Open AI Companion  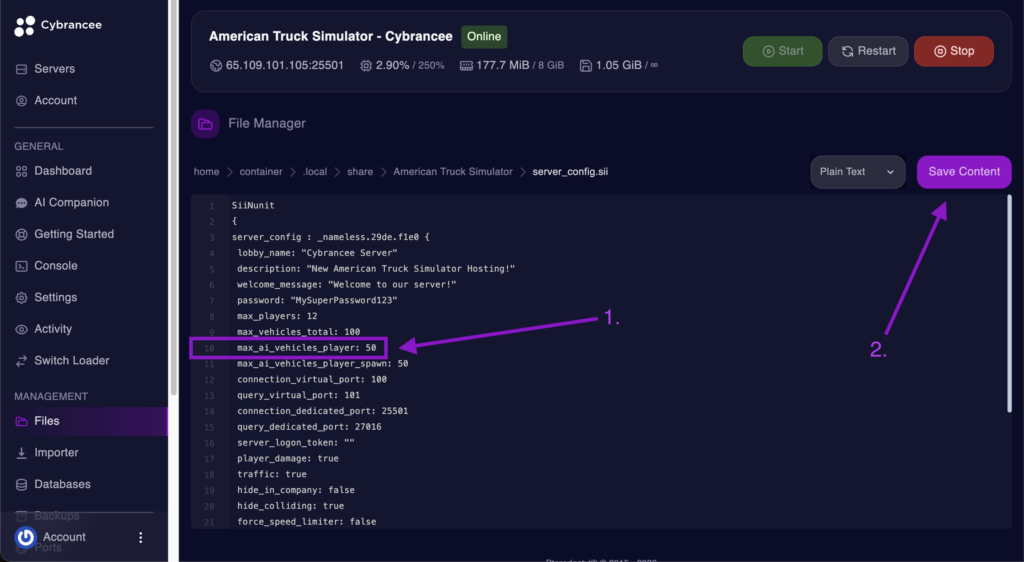[x=71, y=202]
